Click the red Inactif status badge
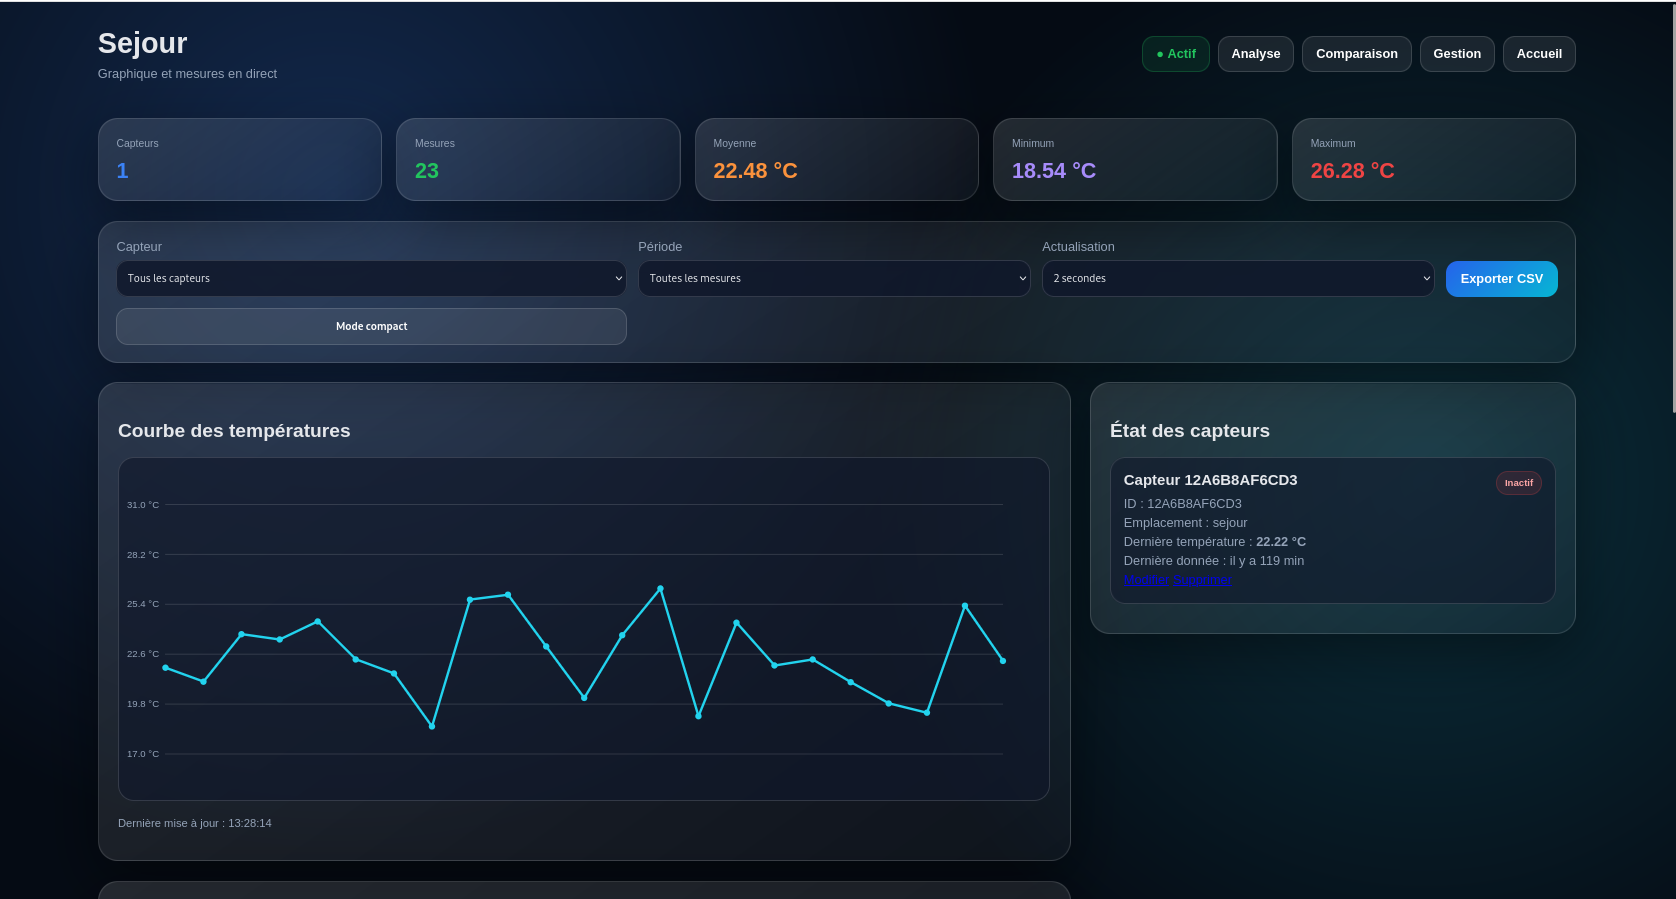This screenshot has width=1676, height=899. click(x=1518, y=483)
